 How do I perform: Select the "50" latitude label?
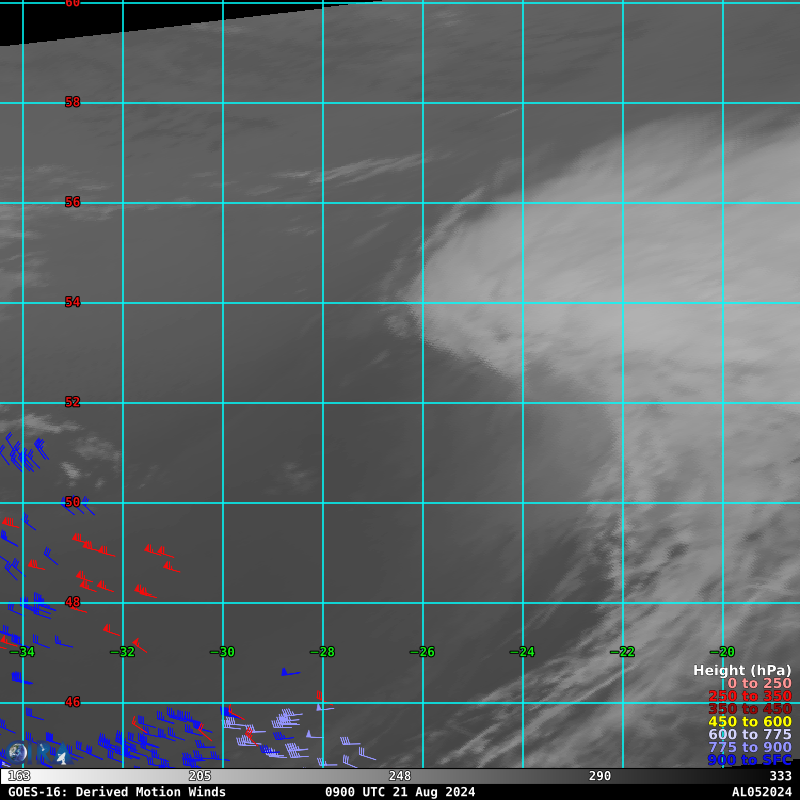[72, 502]
